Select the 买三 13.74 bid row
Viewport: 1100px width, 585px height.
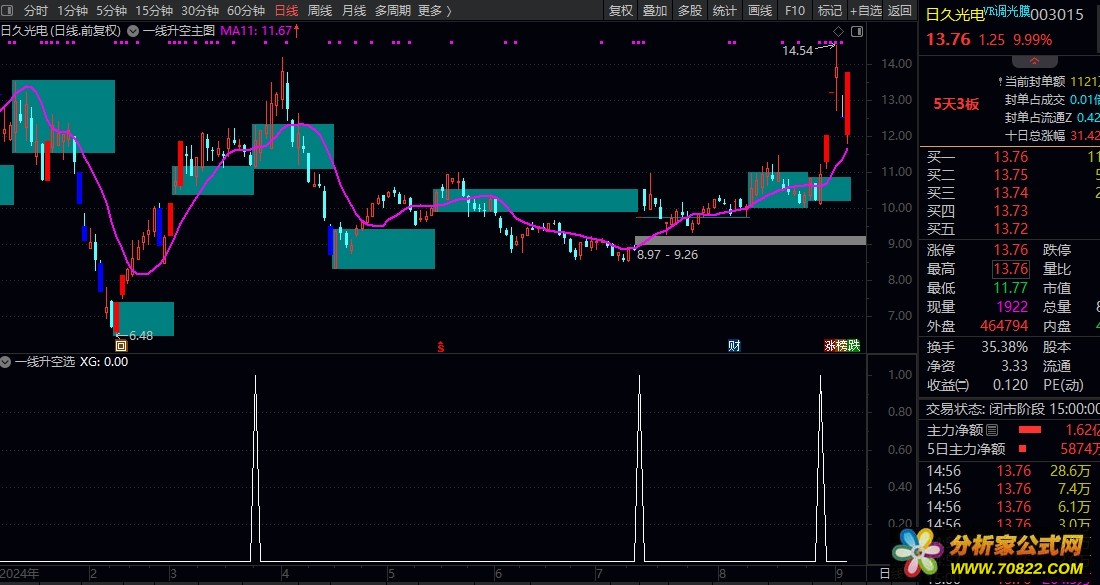(x=1010, y=193)
